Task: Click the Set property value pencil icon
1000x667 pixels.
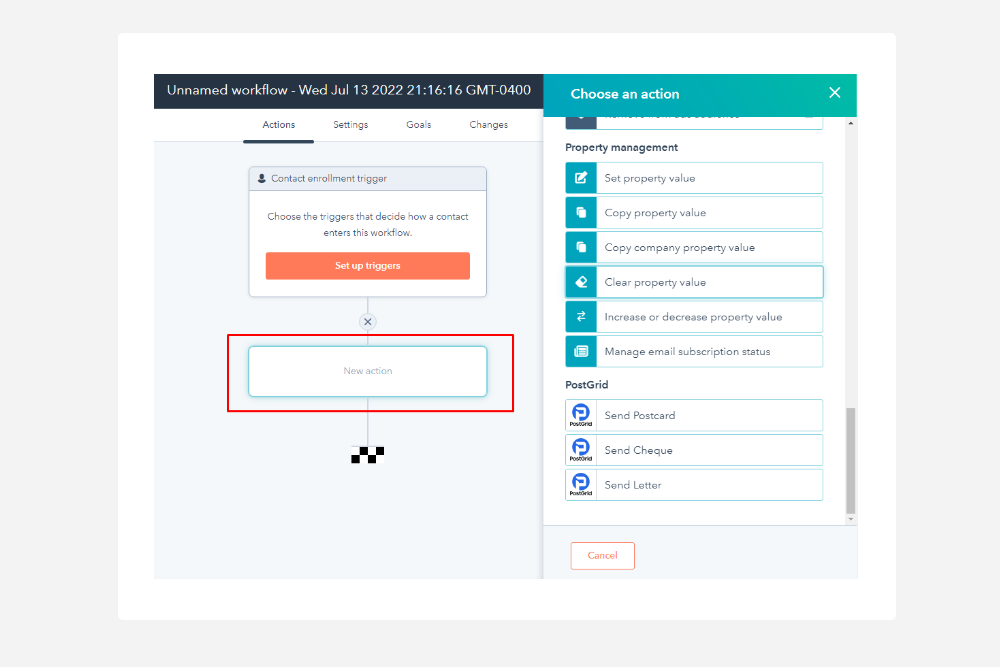Action: 581,178
